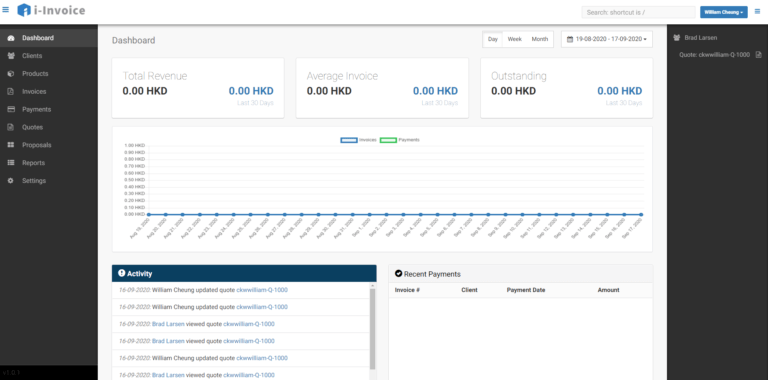
Task: Toggle the right sidebar hamburger menu
Action: [x=758, y=11]
